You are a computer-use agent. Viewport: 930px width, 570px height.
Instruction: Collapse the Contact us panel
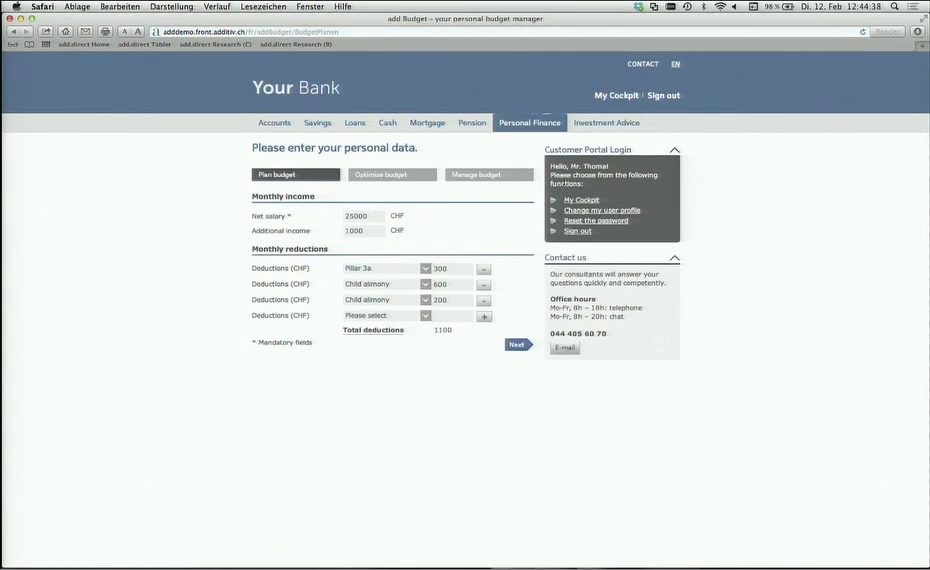[x=674, y=258]
